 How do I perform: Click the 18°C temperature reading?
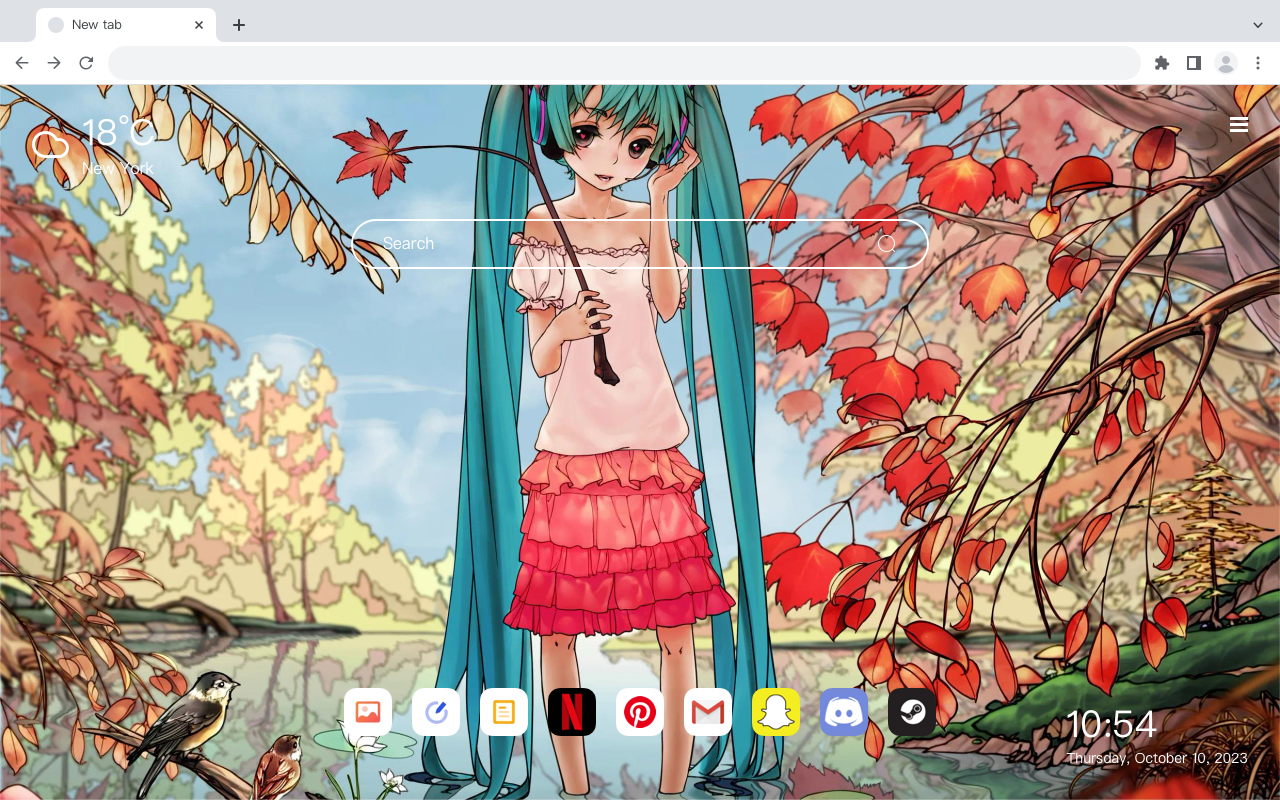(118, 133)
